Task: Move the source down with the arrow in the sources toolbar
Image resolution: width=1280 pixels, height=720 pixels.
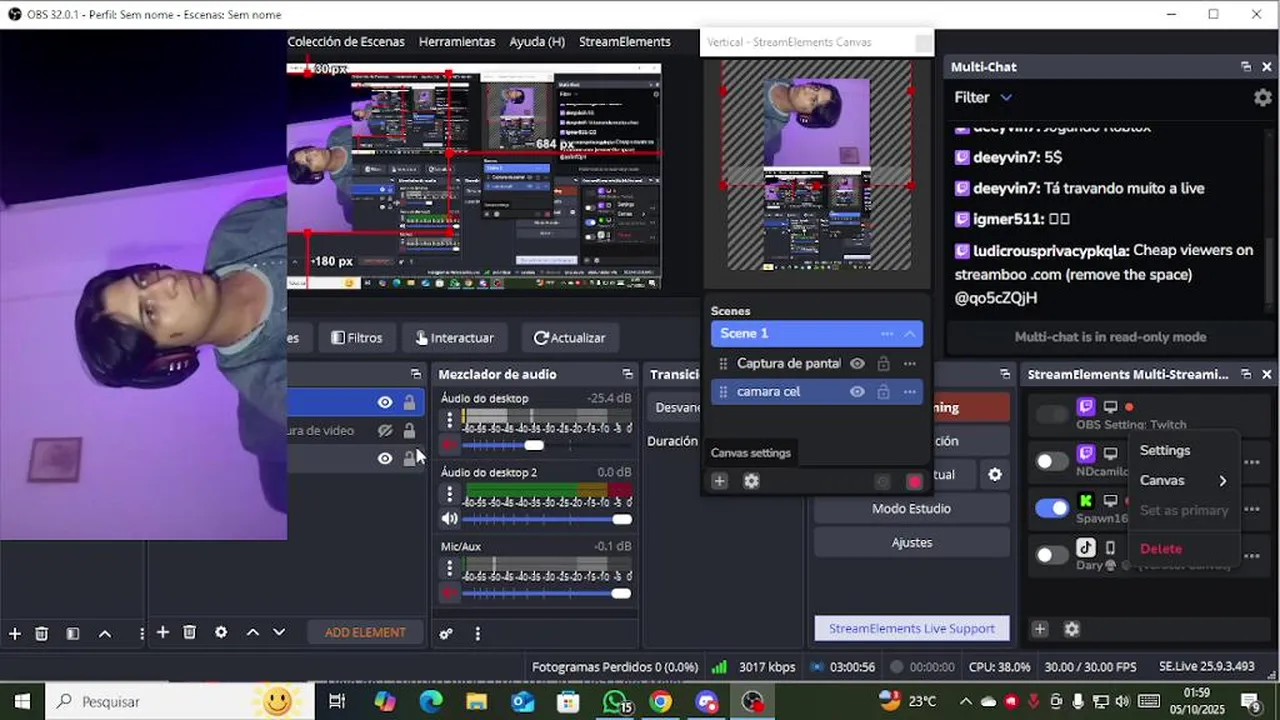Action: coord(279,632)
